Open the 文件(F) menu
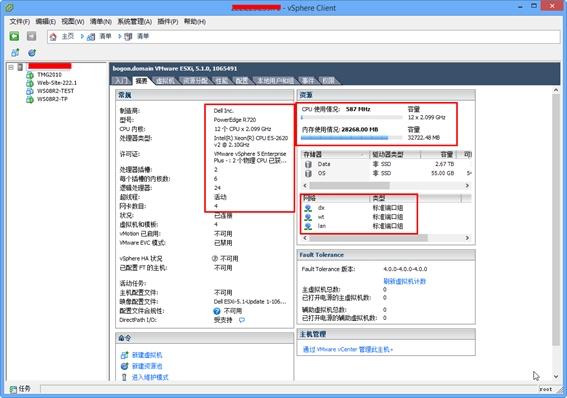 point(20,22)
